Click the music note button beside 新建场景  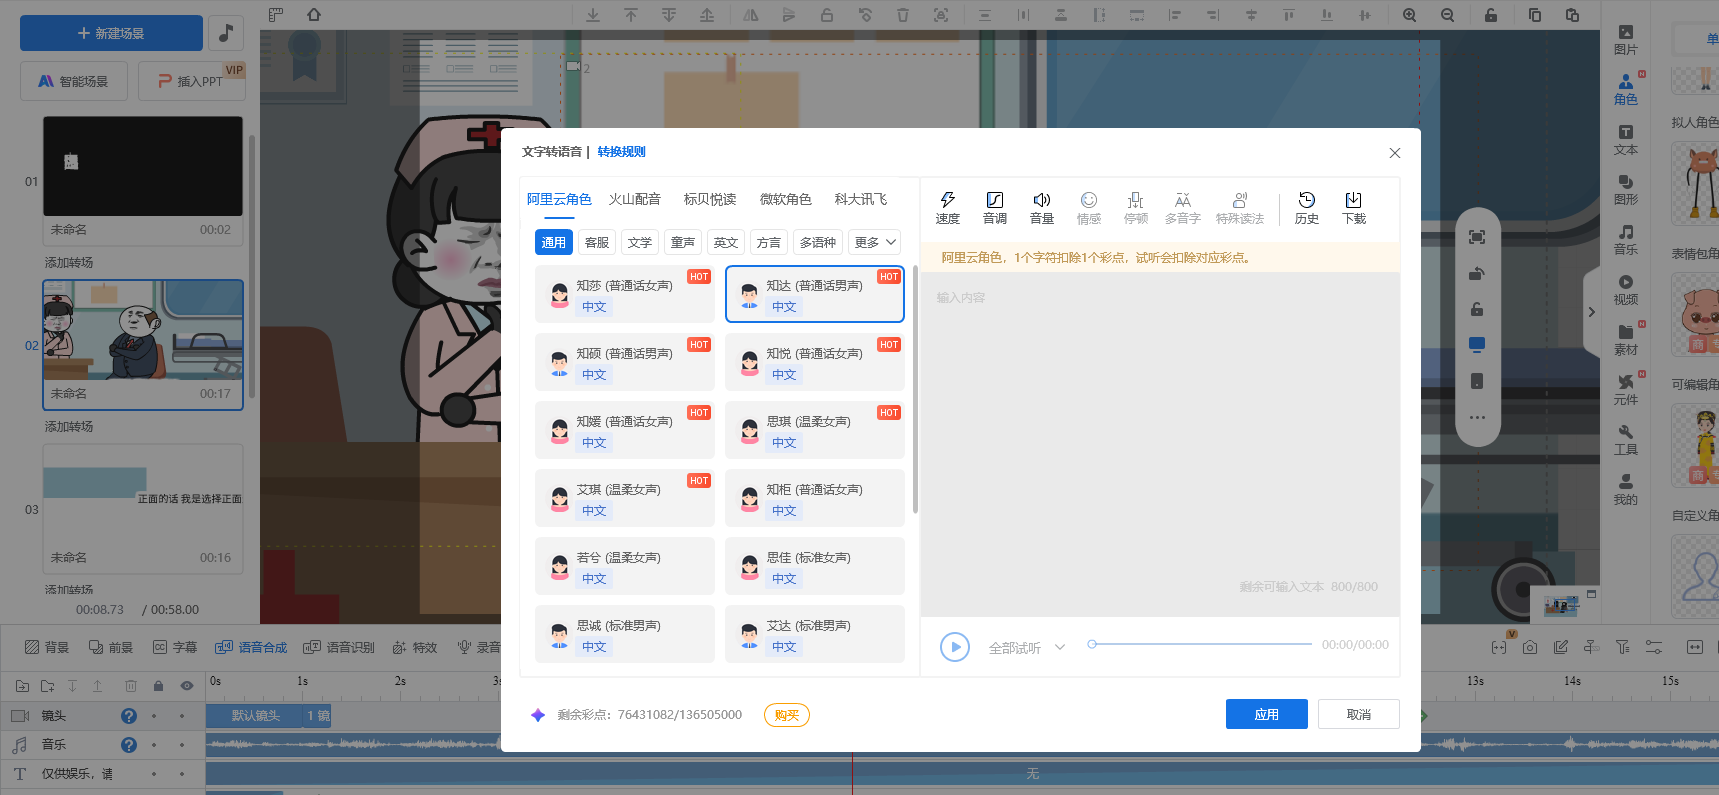click(x=226, y=33)
